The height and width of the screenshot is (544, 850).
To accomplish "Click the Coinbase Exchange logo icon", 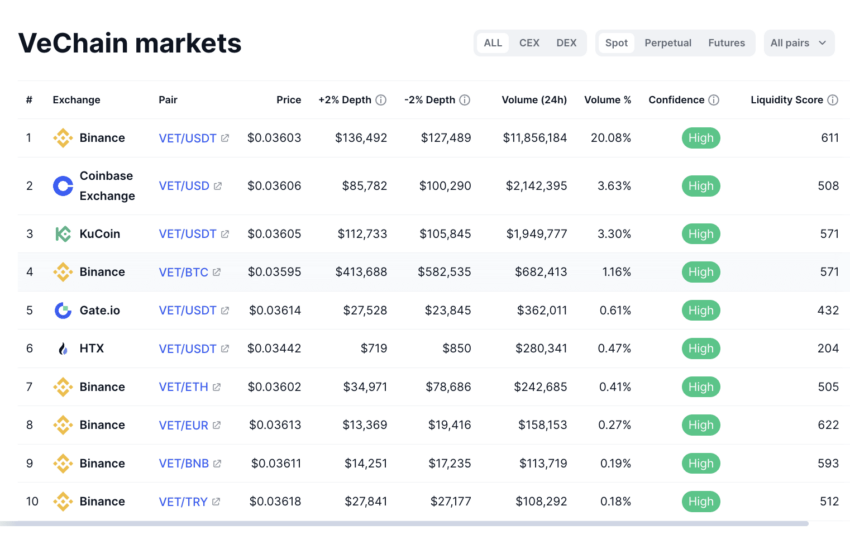I will 63,186.
